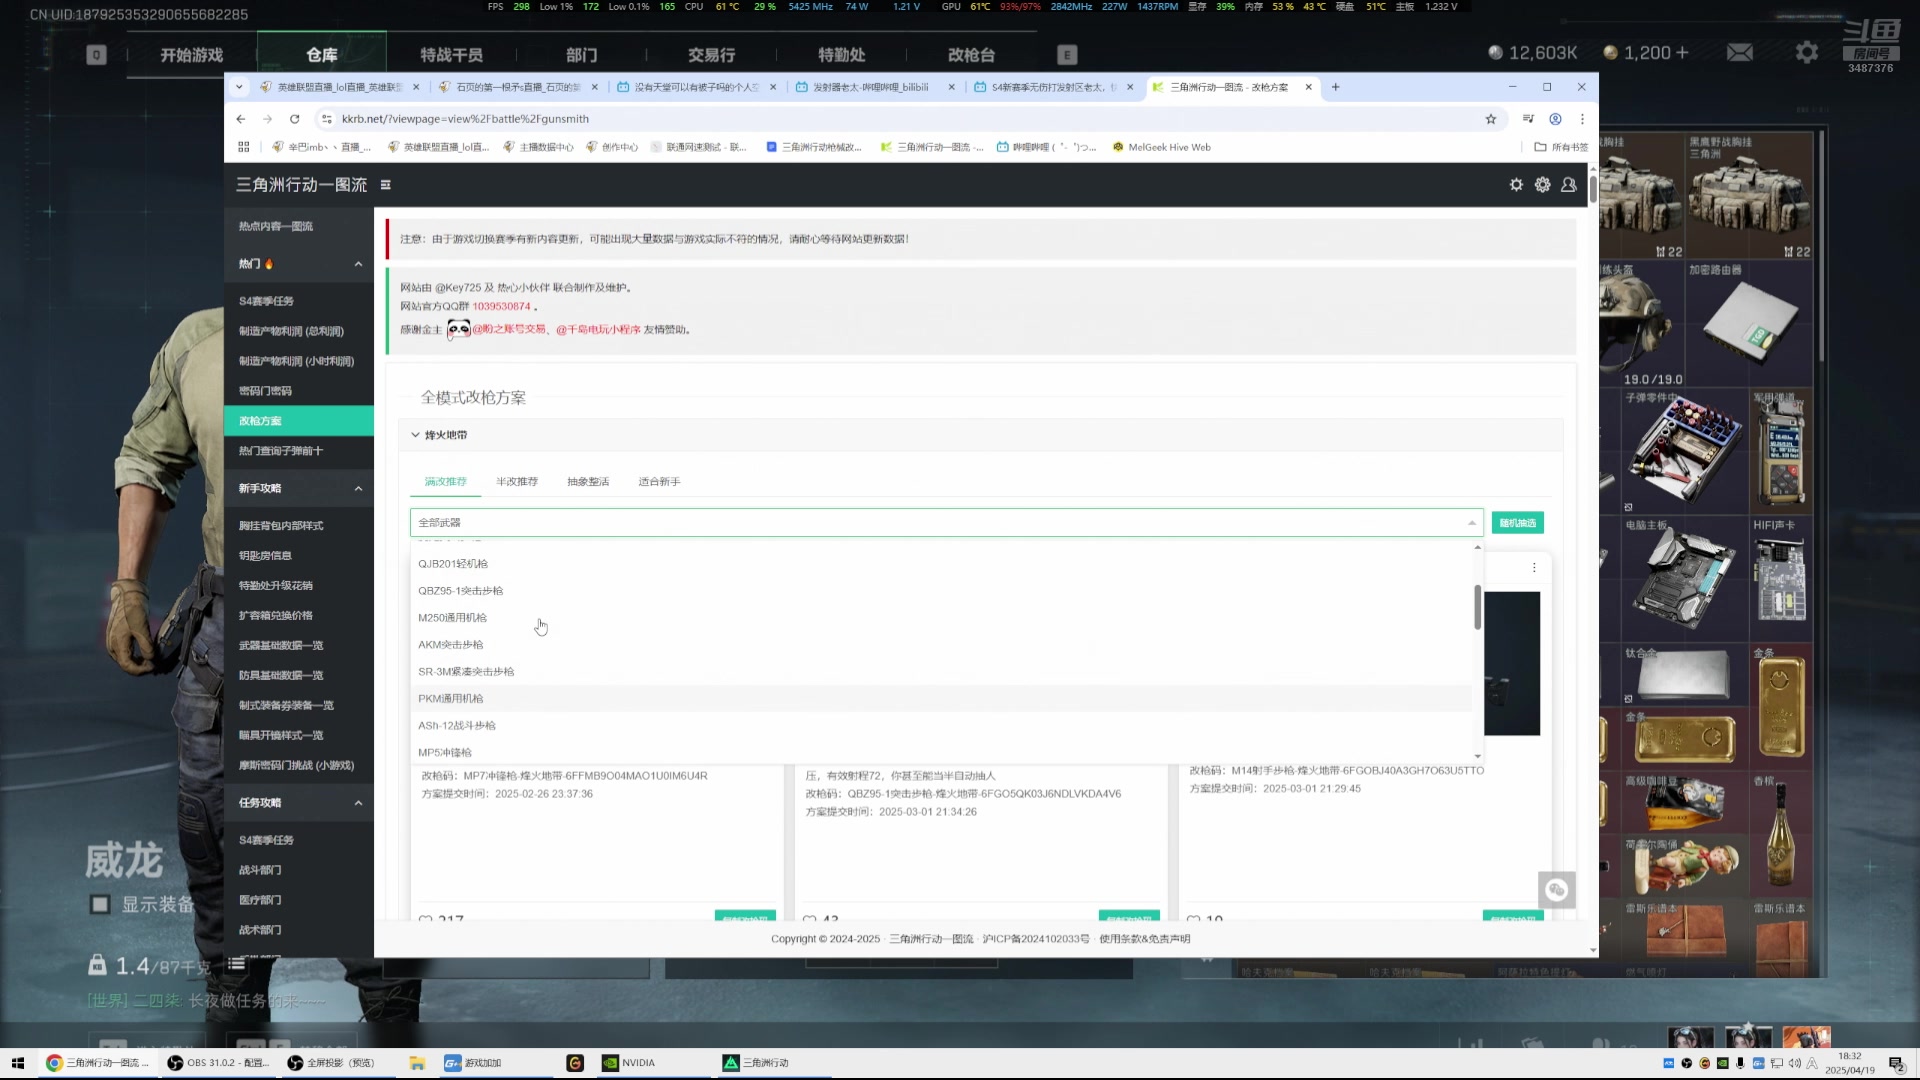1920x1080 pixels.
Task: Open the media control icon in Chrome toolbar
Action: 1528,119
